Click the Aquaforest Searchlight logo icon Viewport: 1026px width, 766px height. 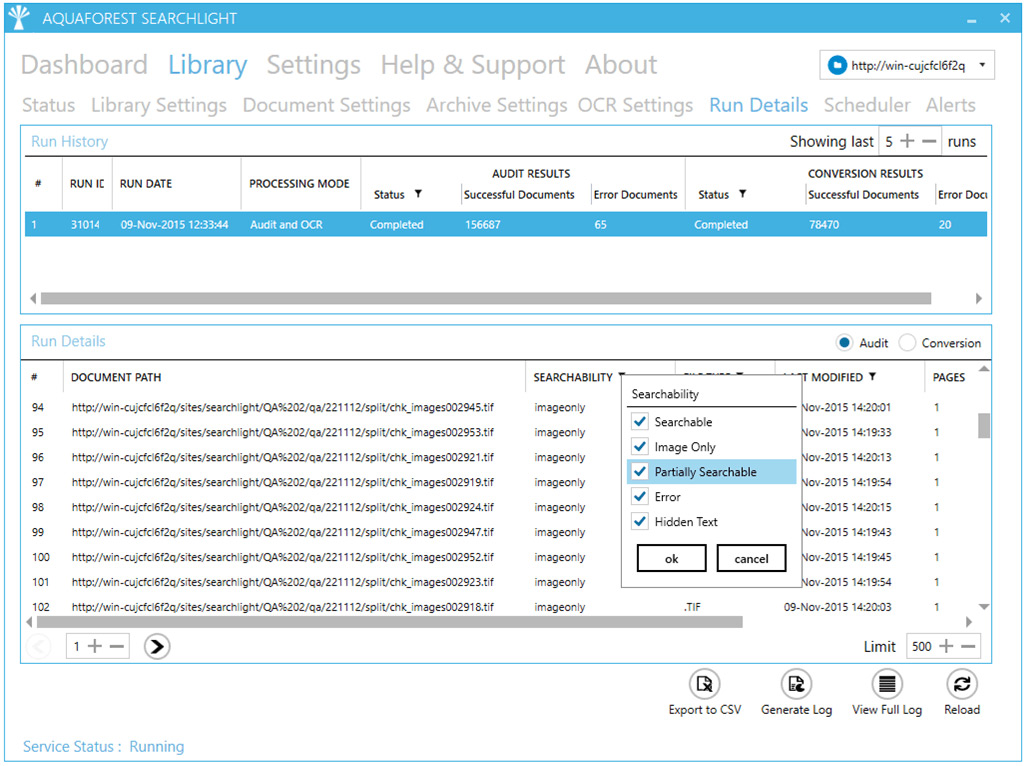(20, 18)
